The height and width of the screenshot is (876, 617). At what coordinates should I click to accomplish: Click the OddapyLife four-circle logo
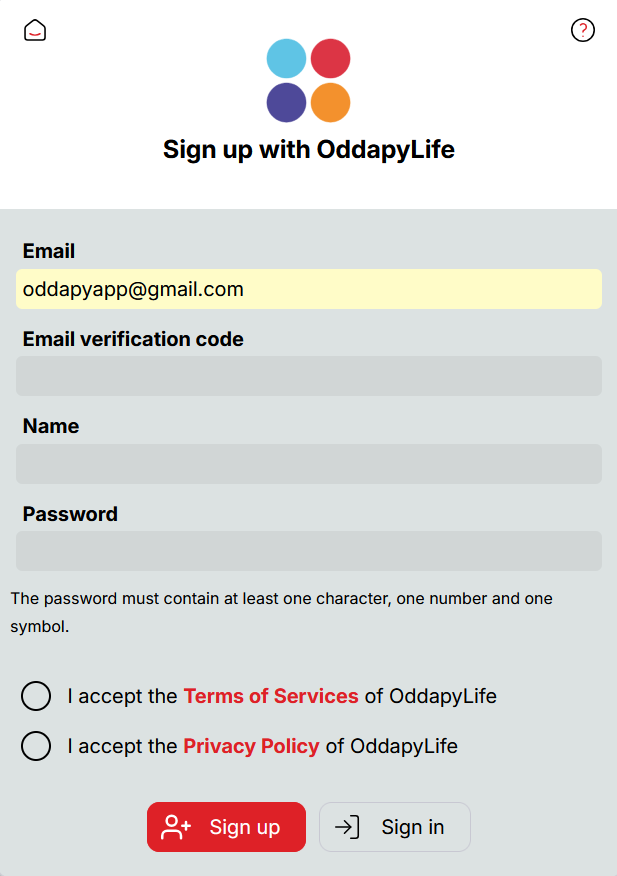click(x=308, y=80)
